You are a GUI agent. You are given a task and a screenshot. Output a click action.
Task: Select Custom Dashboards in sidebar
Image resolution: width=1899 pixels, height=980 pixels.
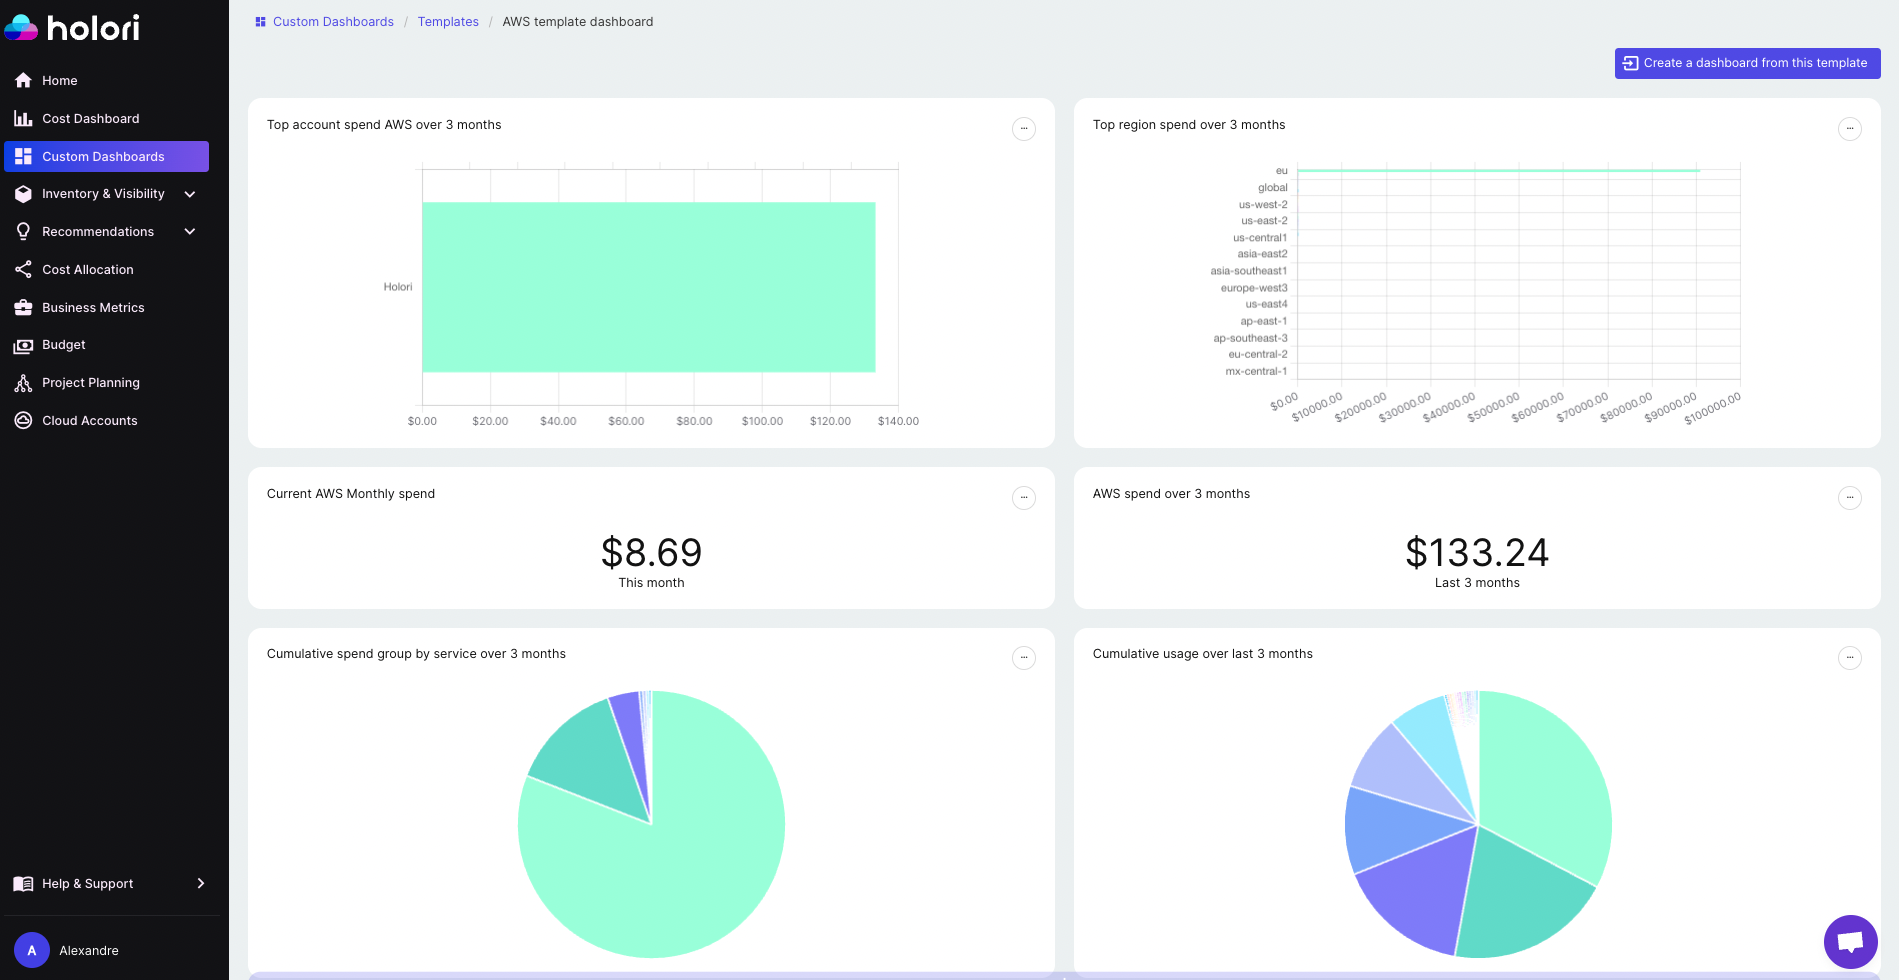(x=106, y=156)
